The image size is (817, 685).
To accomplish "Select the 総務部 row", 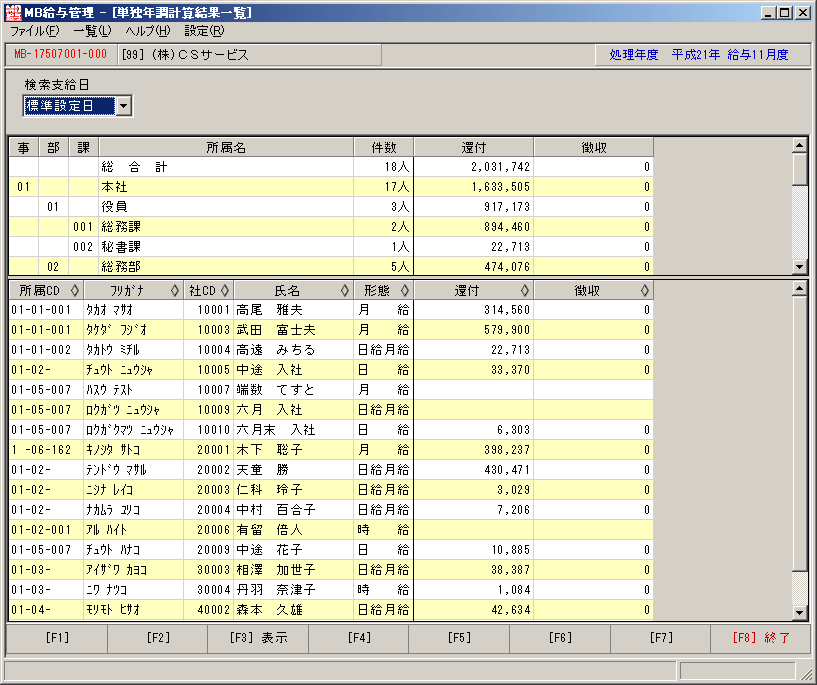I will 331,267.
